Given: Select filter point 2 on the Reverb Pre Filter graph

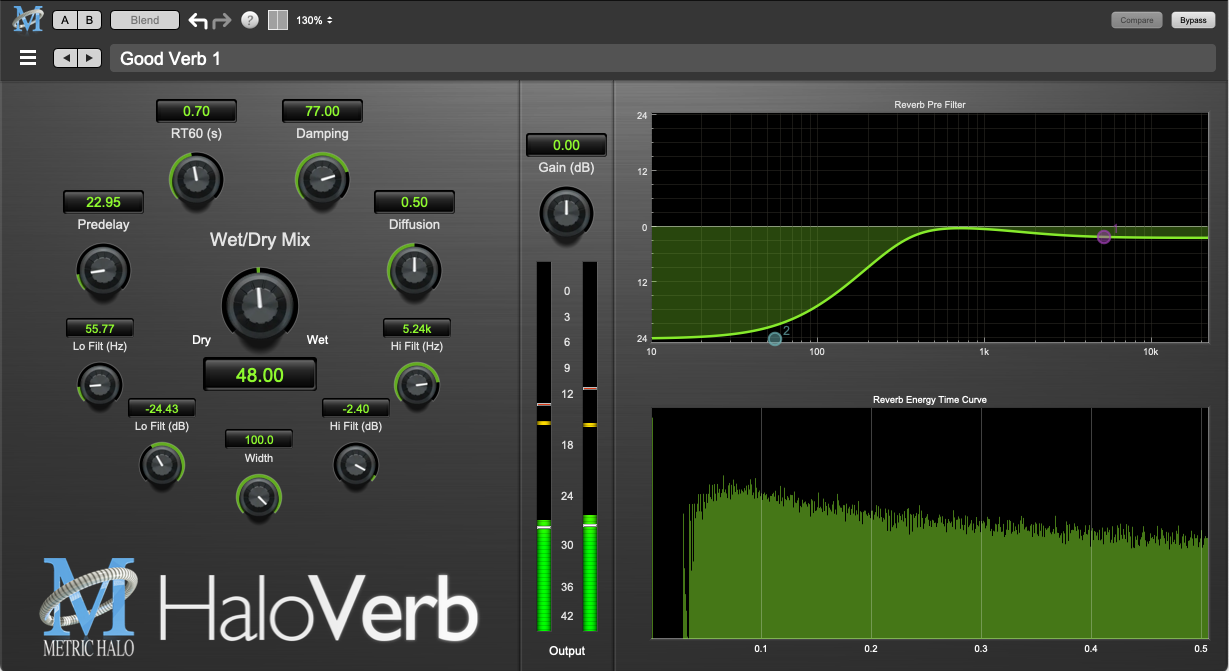Looking at the screenshot, I should pyautogui.click(x=774, y=339).
